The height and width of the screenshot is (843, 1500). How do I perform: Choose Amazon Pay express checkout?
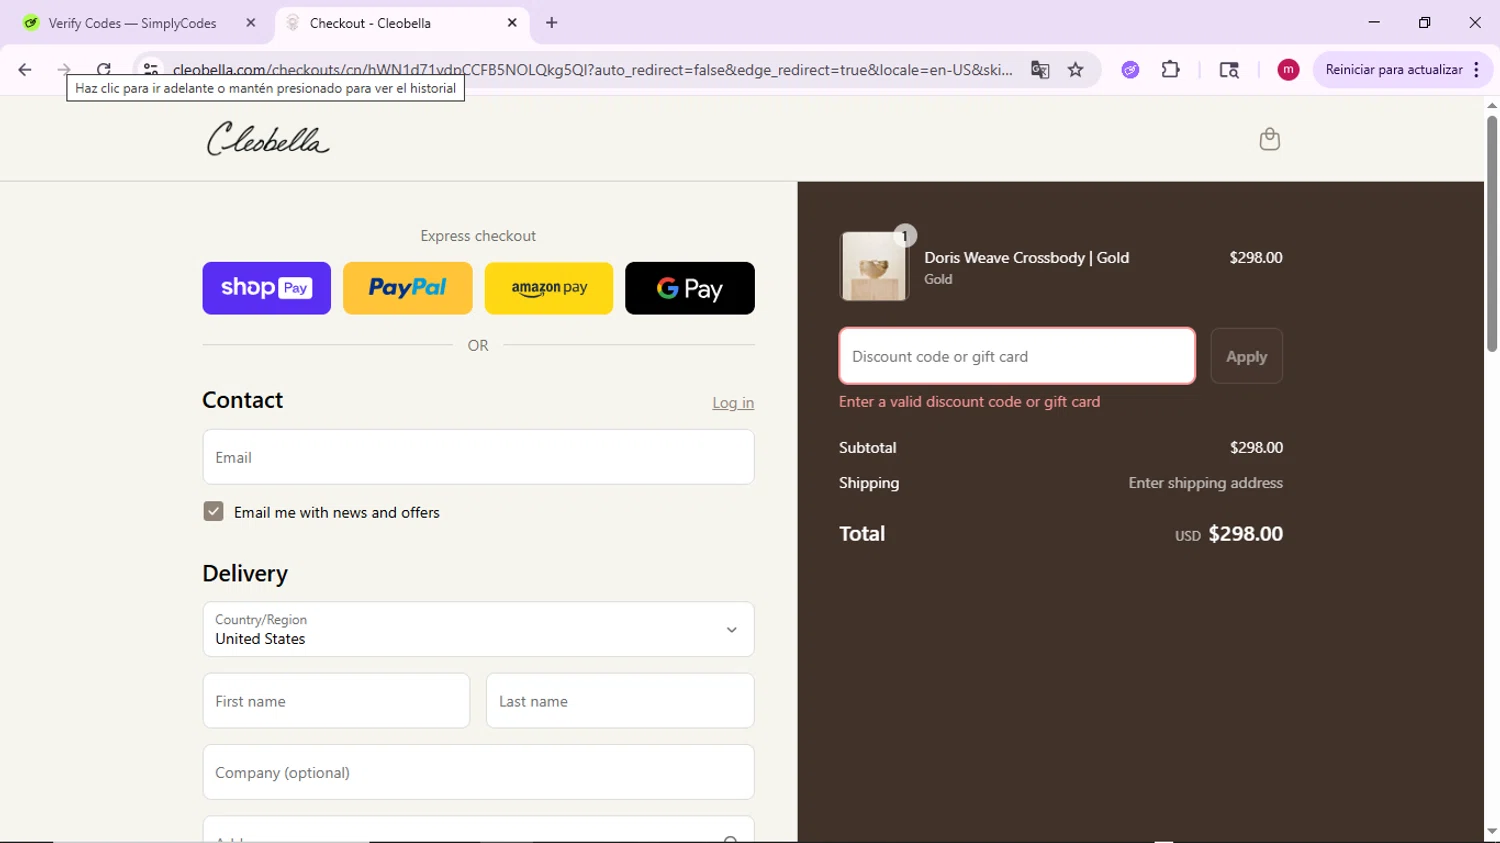549,288
